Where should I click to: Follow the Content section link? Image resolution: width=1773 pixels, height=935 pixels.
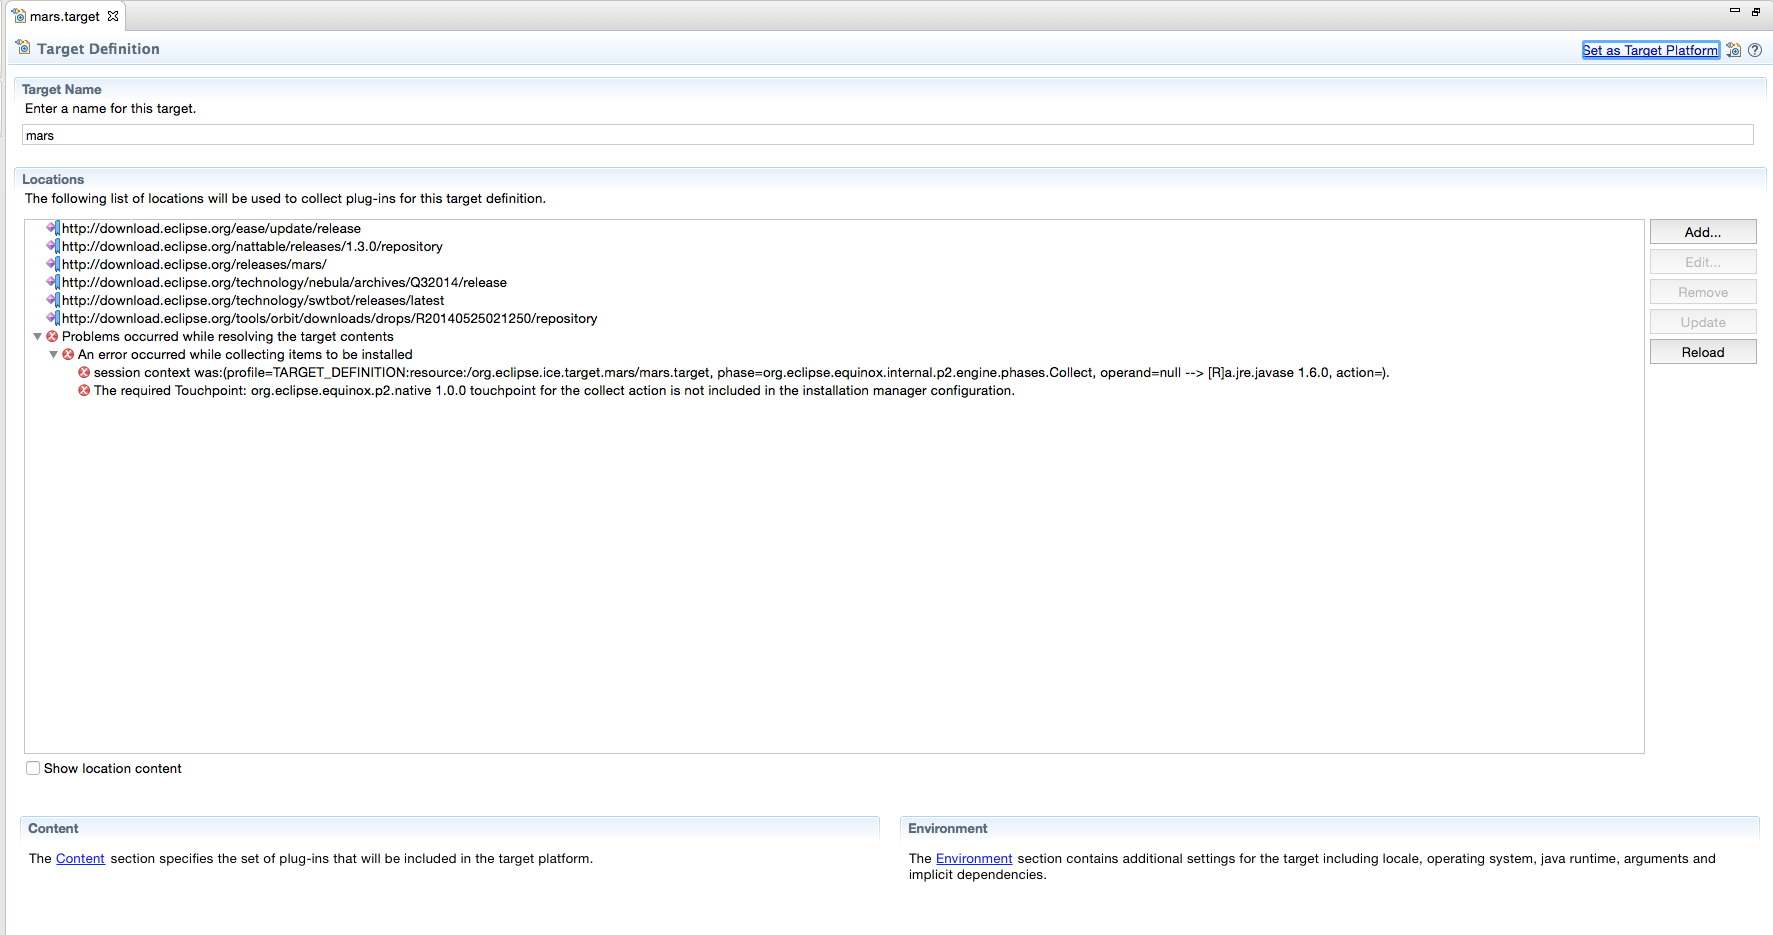tap(80, 858)
